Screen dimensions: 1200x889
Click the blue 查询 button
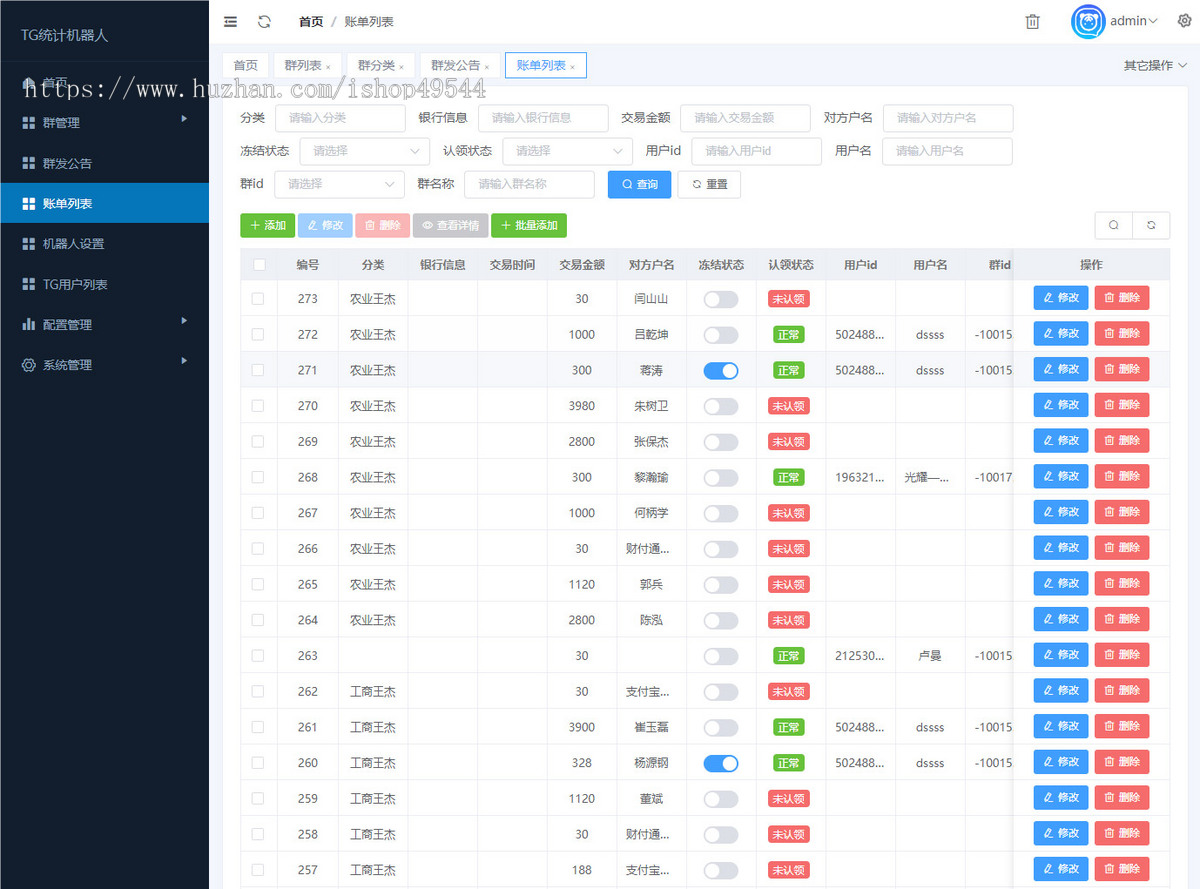pyautogui.click(x=640, y=184)
